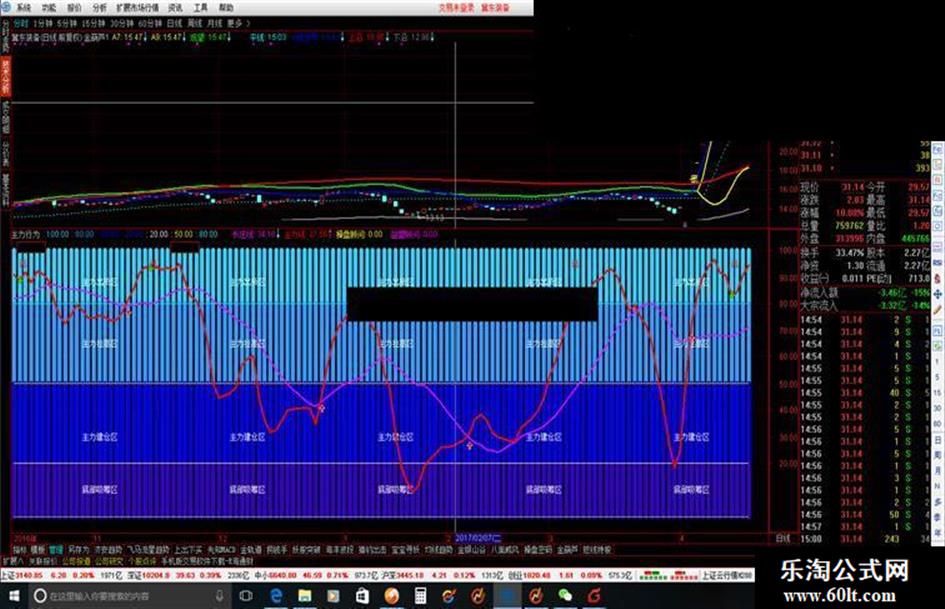Viewport: 945px width, 609px height.
Task: Click the blue cross move icon
Action: pos(938,294)
